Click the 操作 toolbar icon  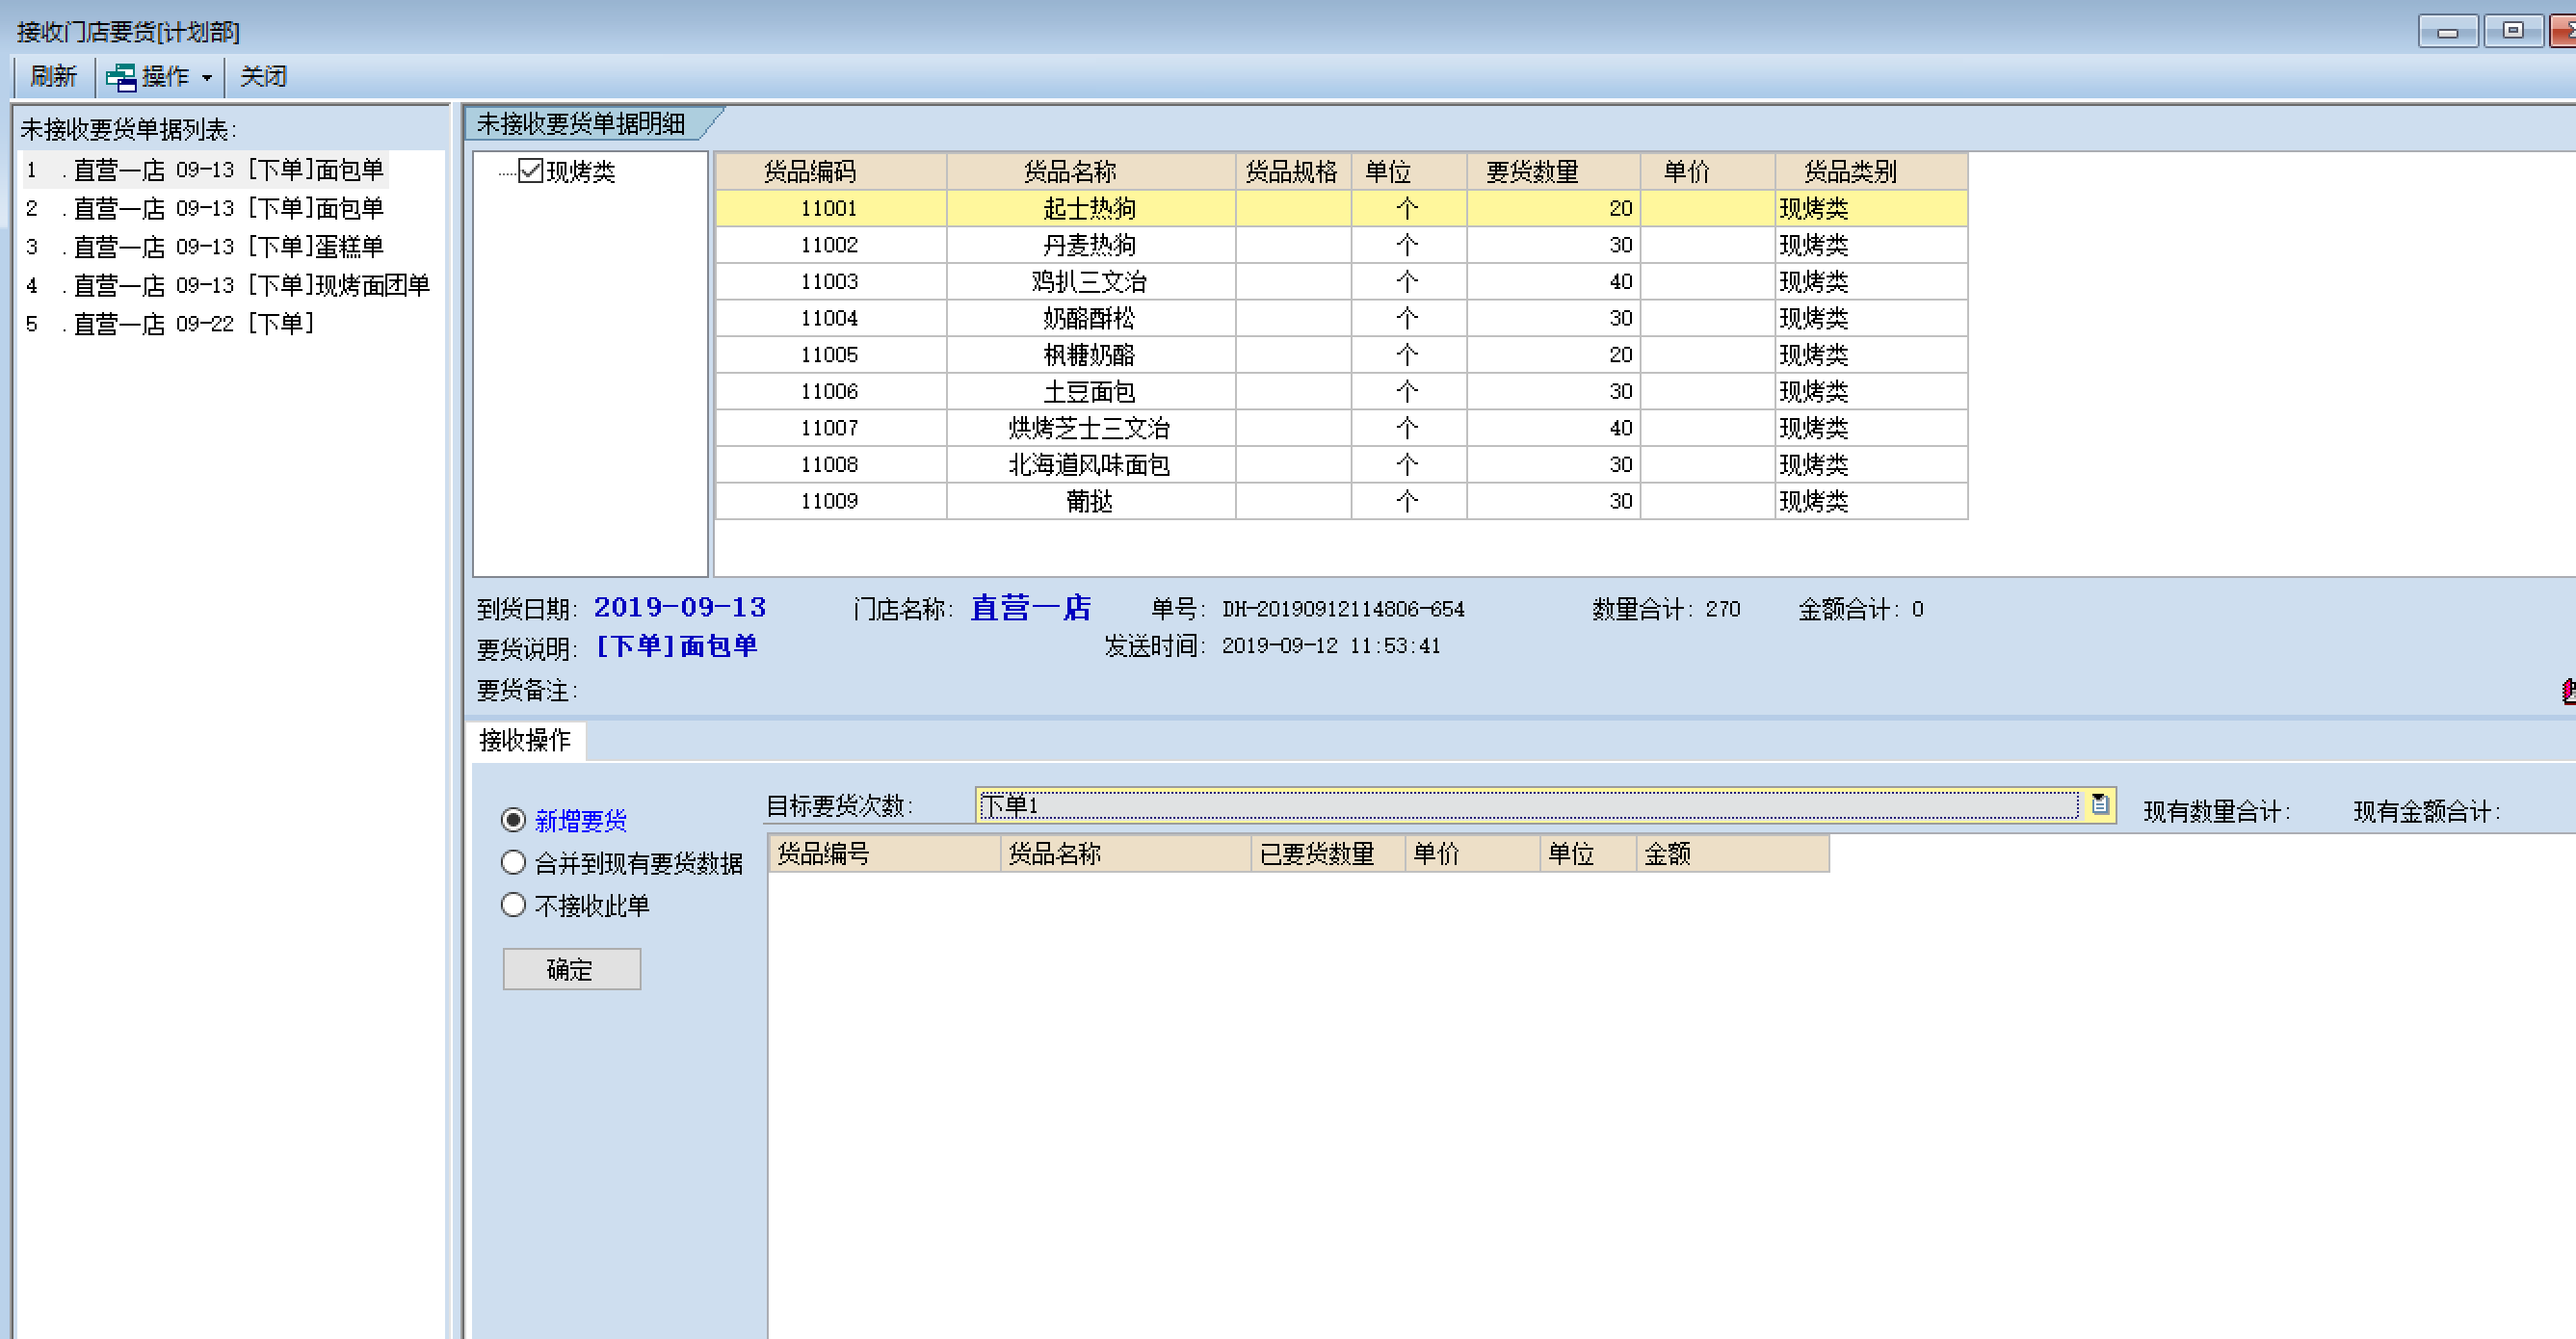click(121, 77)
